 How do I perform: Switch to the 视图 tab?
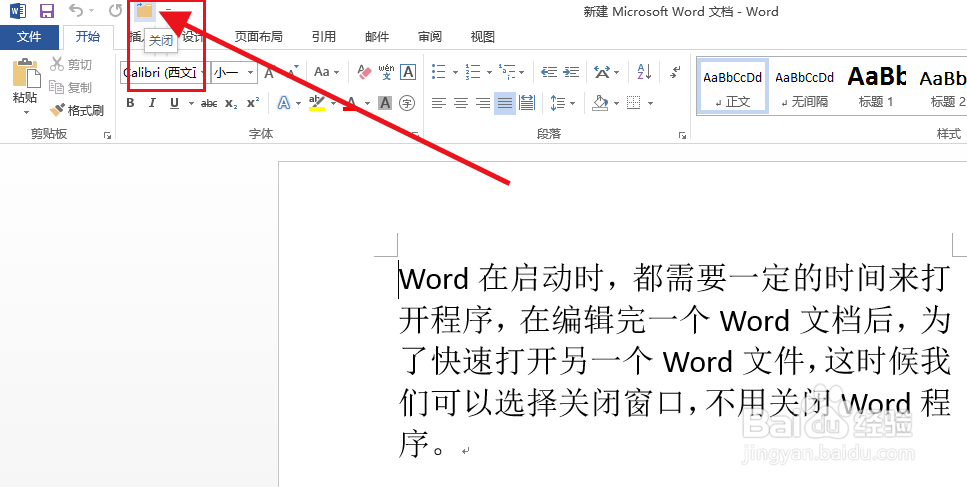(483, 37)
